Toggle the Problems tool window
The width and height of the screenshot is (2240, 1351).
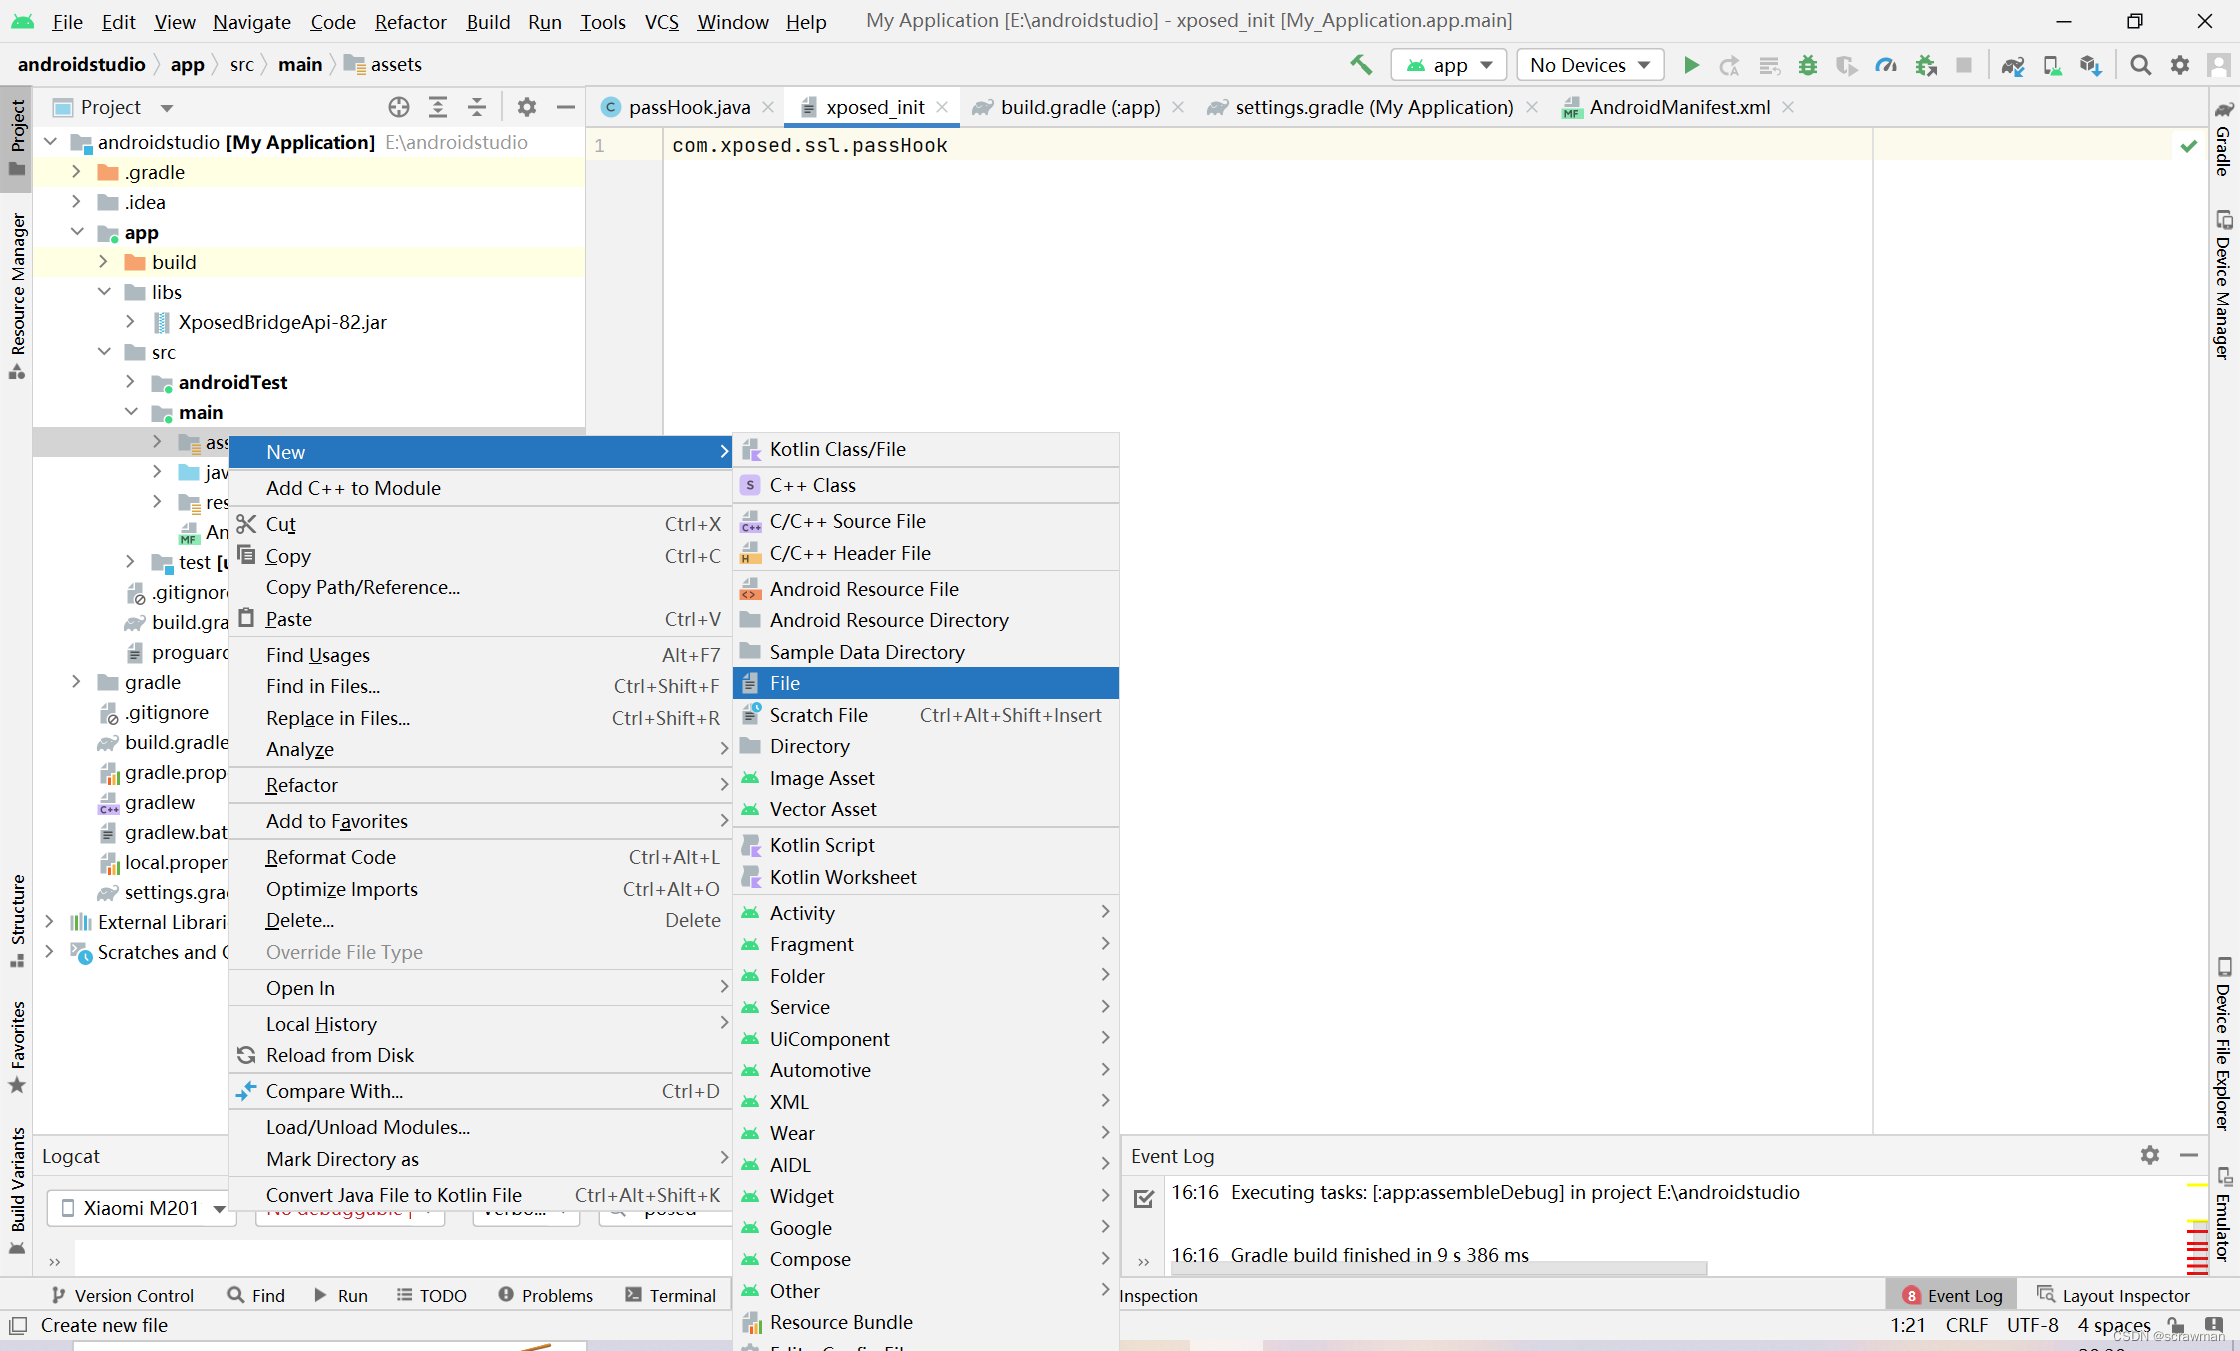546,1295
